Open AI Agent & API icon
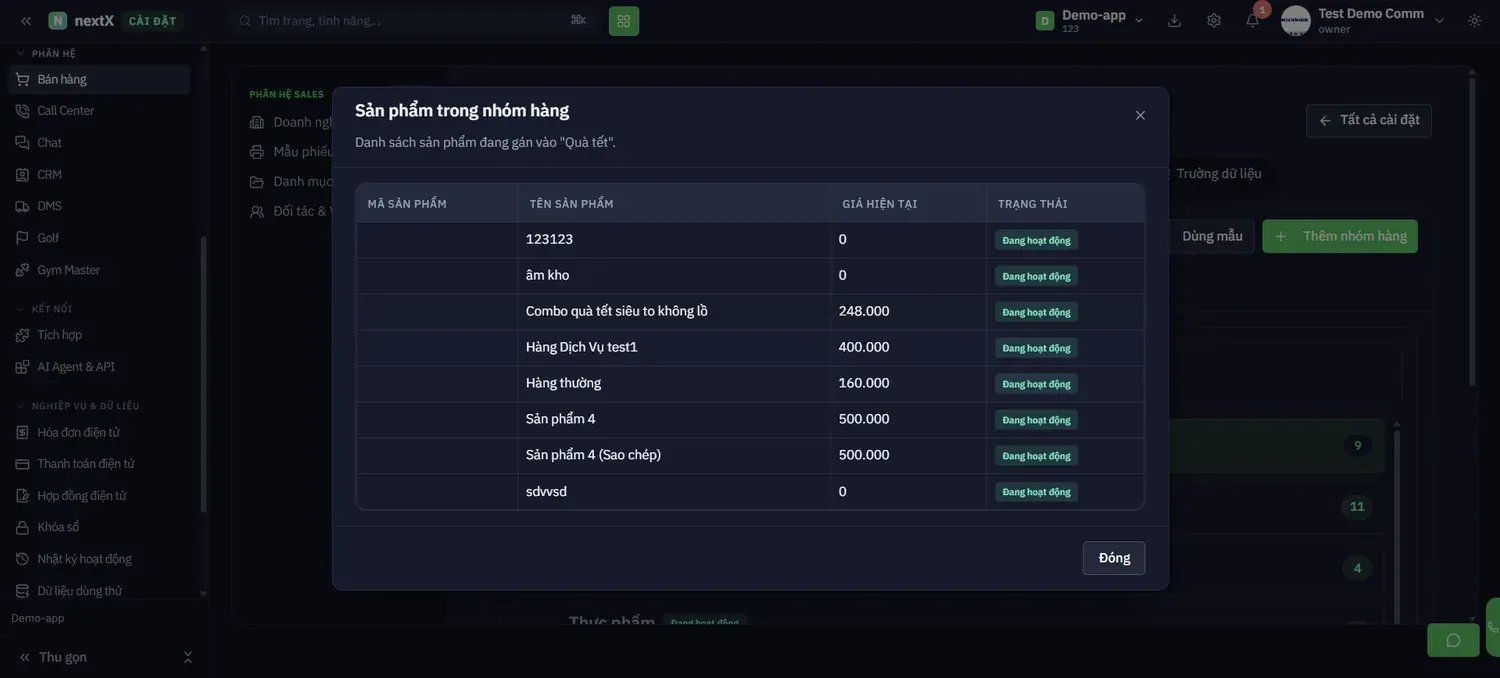 [22, 367]
